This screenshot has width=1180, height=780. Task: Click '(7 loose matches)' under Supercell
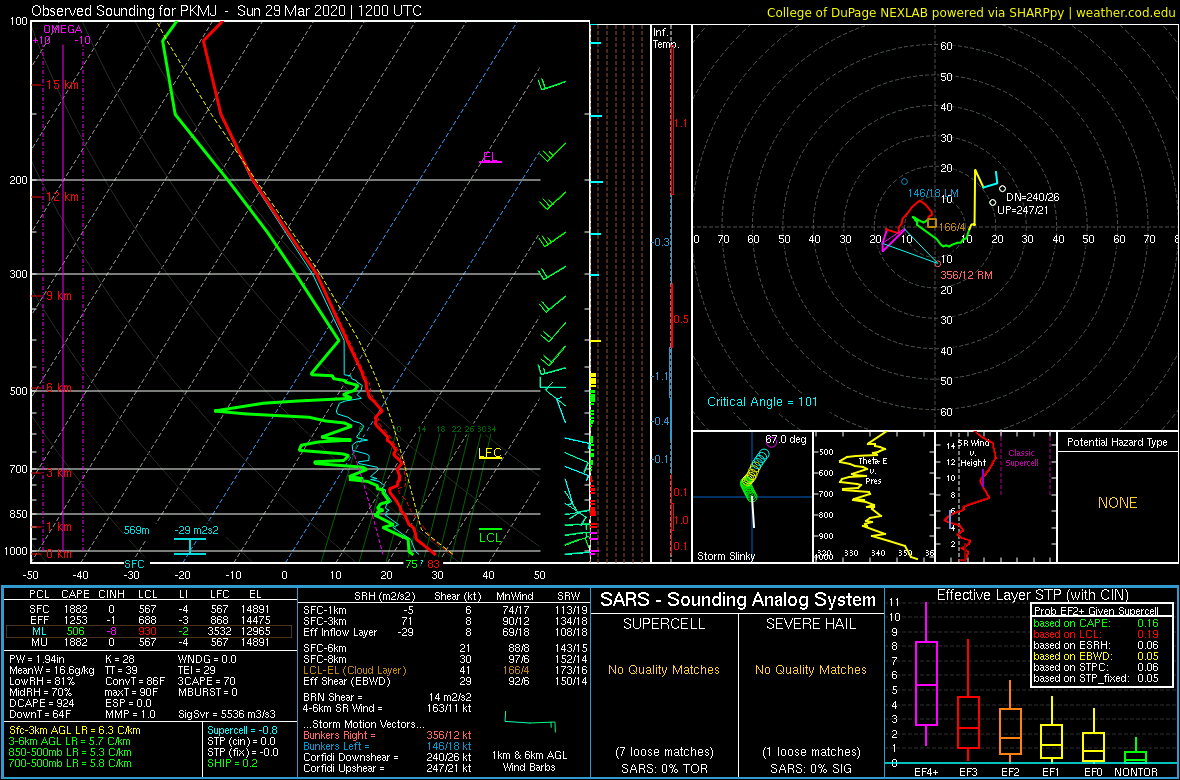pos(665,751)
